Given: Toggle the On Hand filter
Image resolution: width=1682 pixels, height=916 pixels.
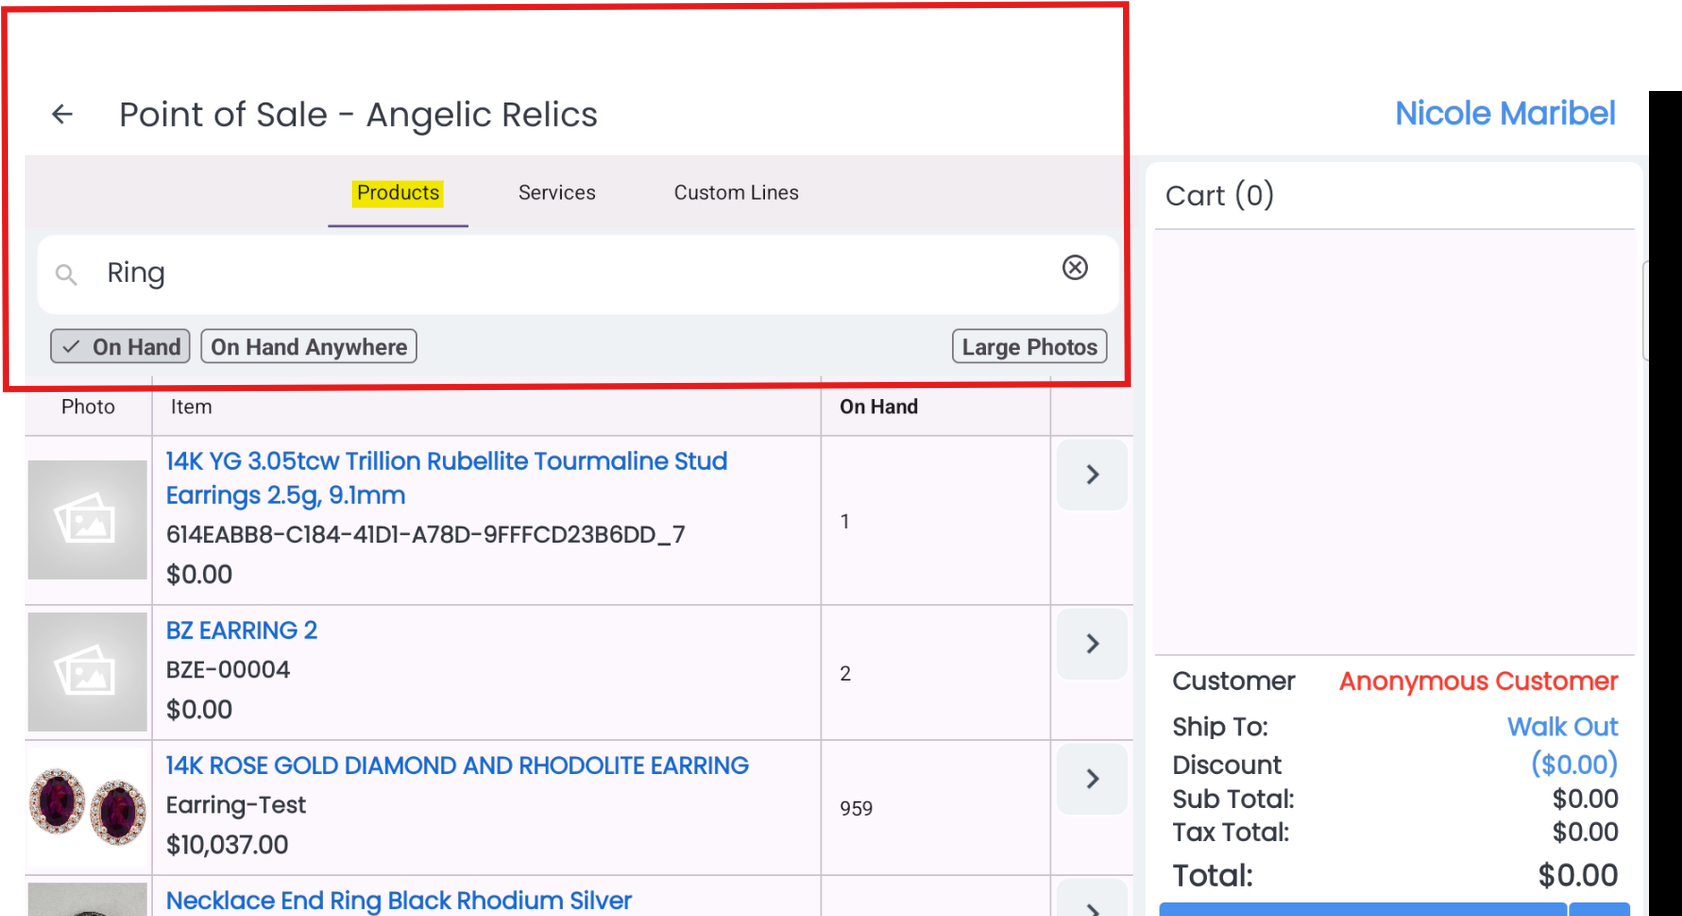Looking at the screenshot, I should (120, 346).
